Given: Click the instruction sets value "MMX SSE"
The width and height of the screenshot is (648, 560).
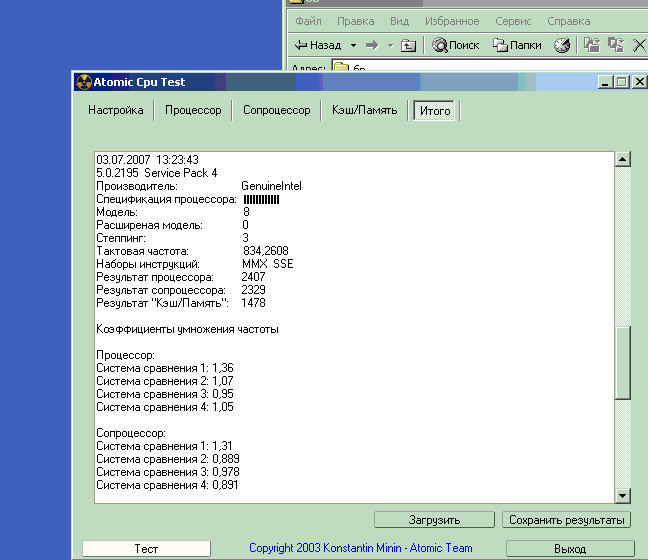Looking at the screenshot, I should 268,264.
